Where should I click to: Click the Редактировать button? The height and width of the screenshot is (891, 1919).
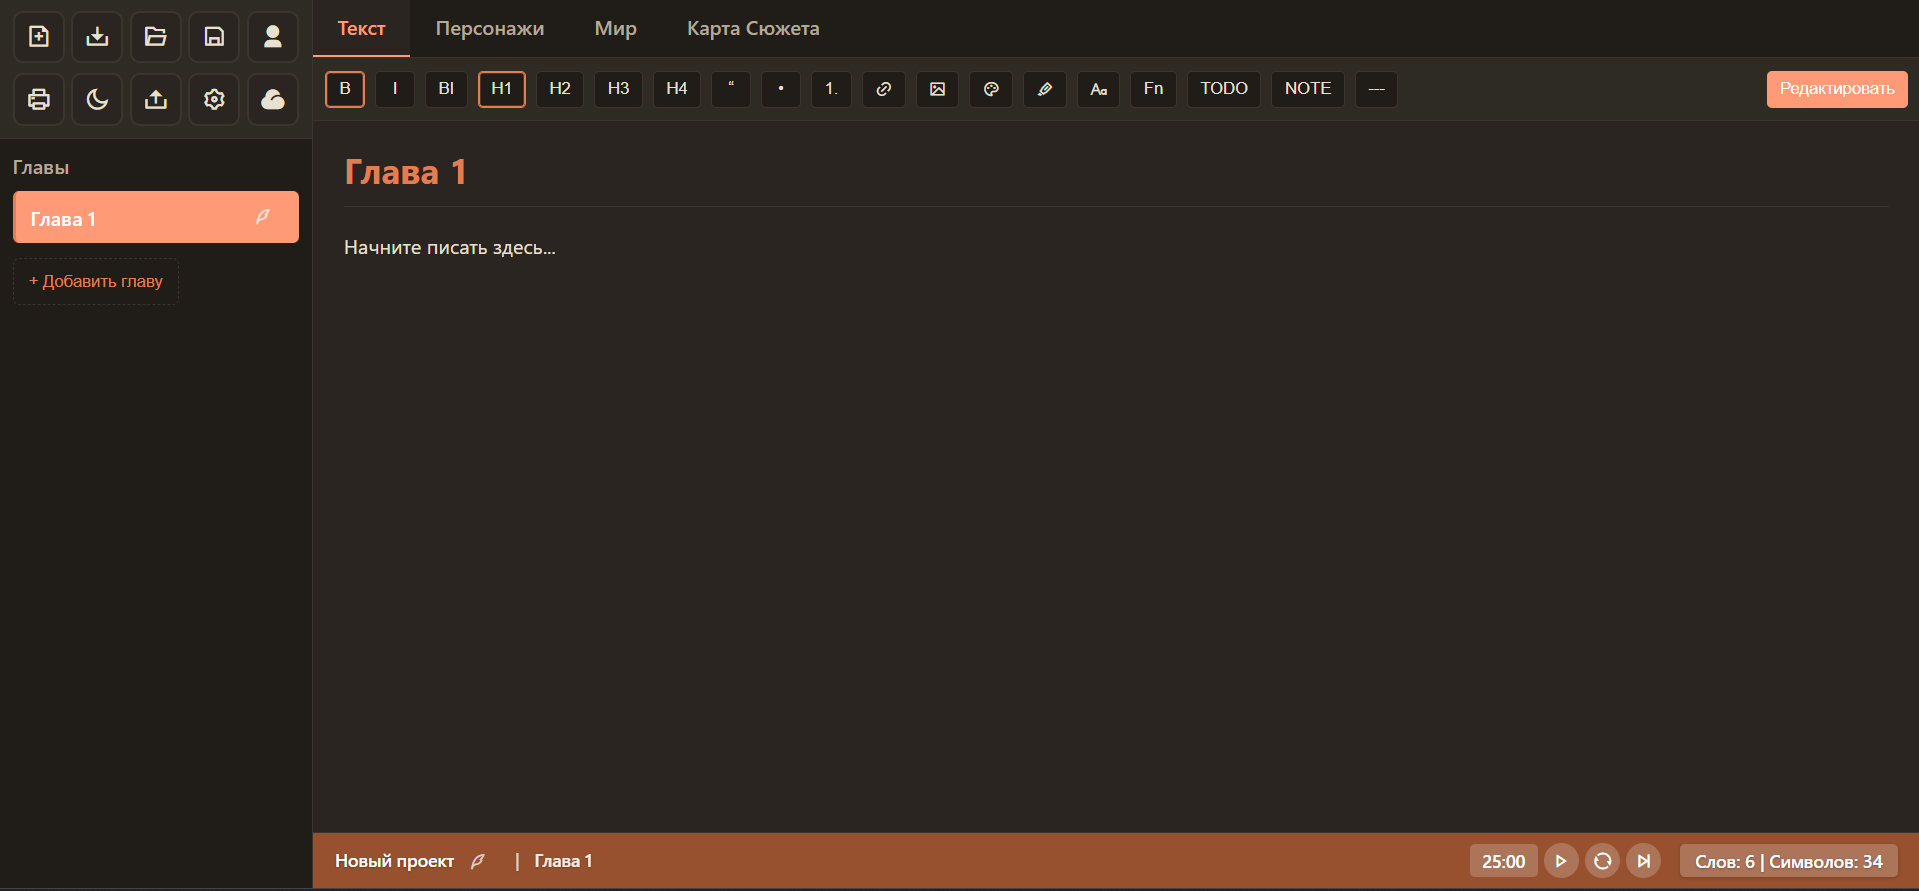pyautogui.click(x=1837, y=89)
